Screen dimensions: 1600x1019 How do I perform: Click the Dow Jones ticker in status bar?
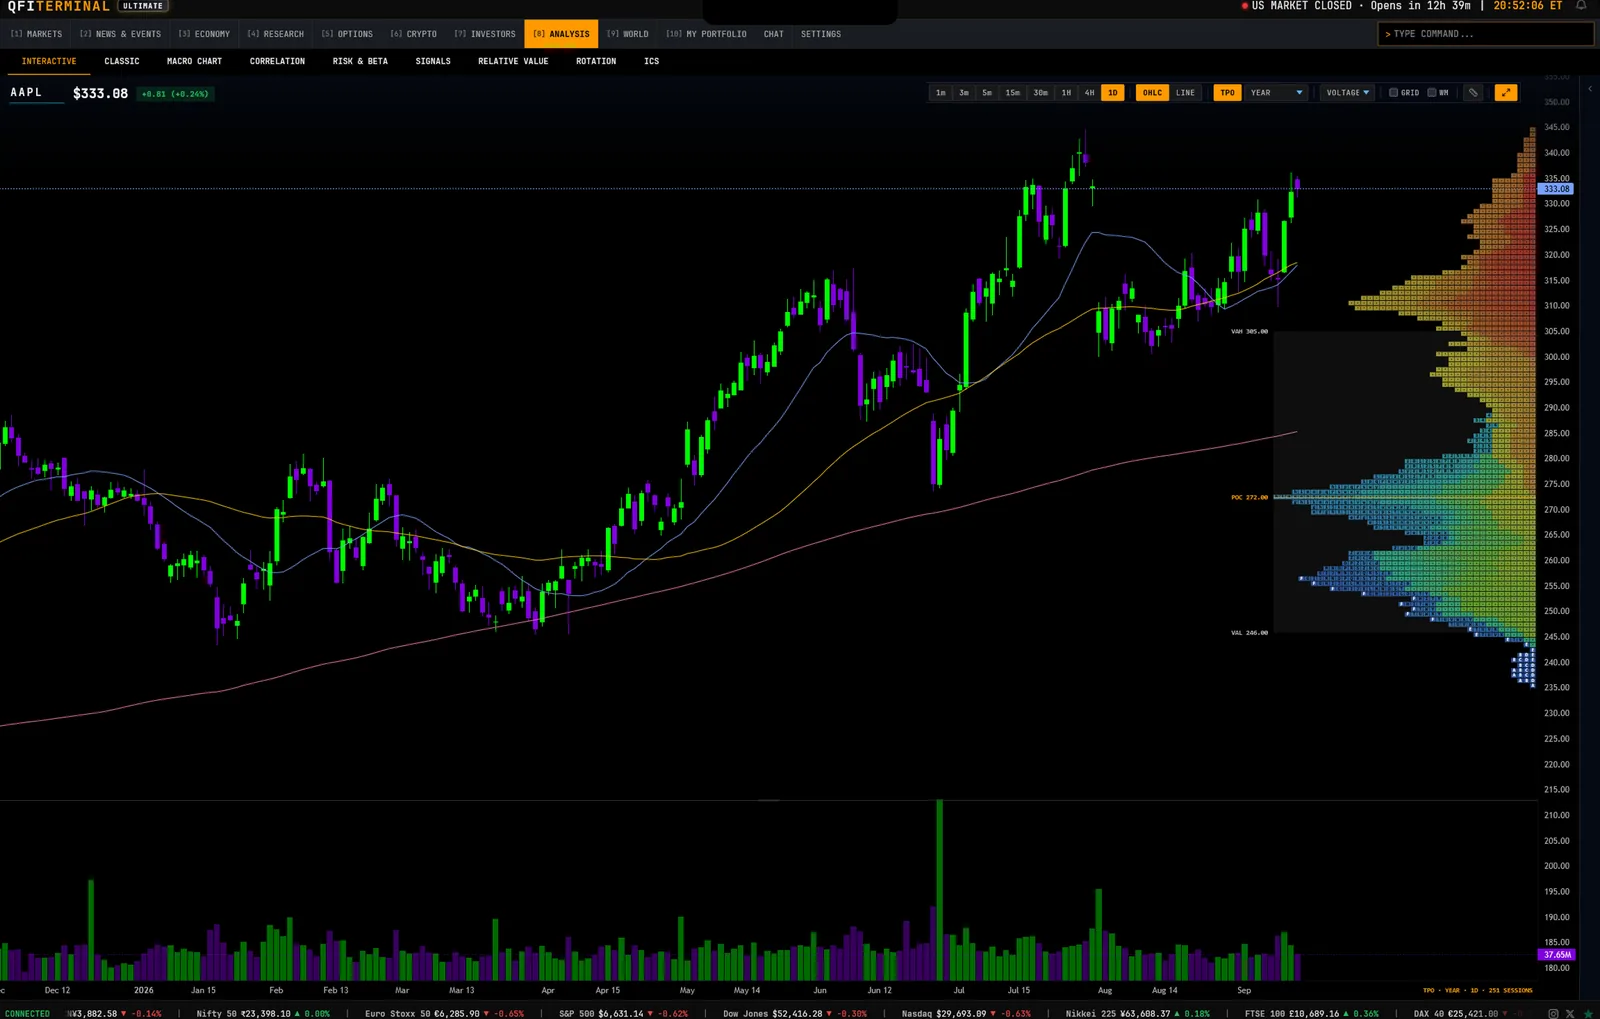[x=795, y=1013]
